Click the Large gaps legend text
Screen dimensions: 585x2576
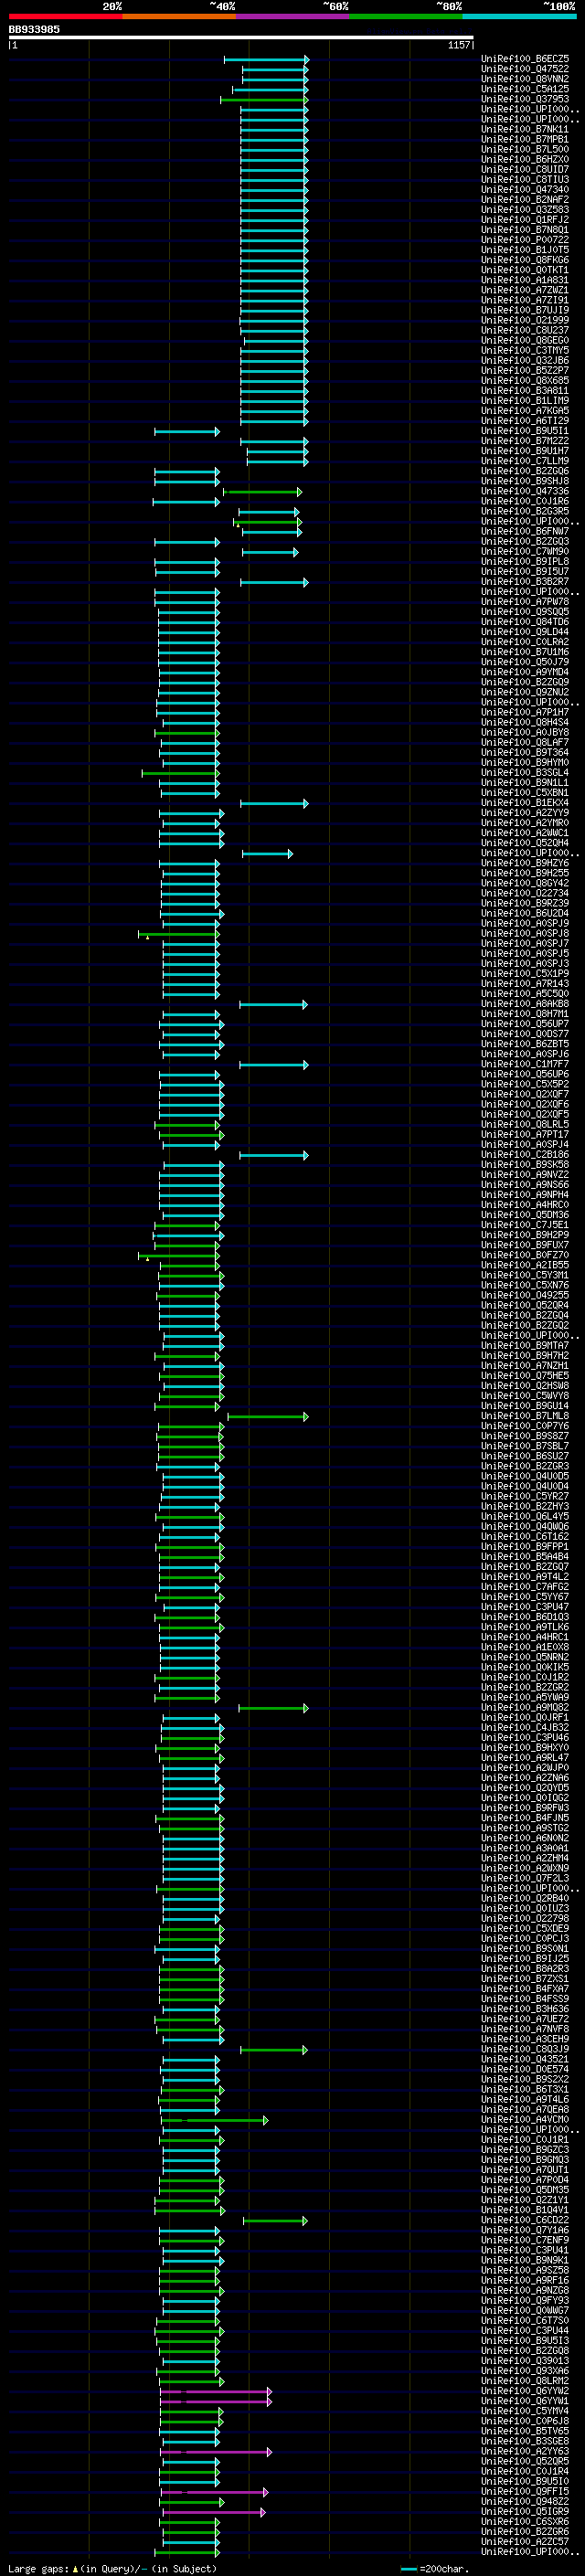tap(38, 2569)
